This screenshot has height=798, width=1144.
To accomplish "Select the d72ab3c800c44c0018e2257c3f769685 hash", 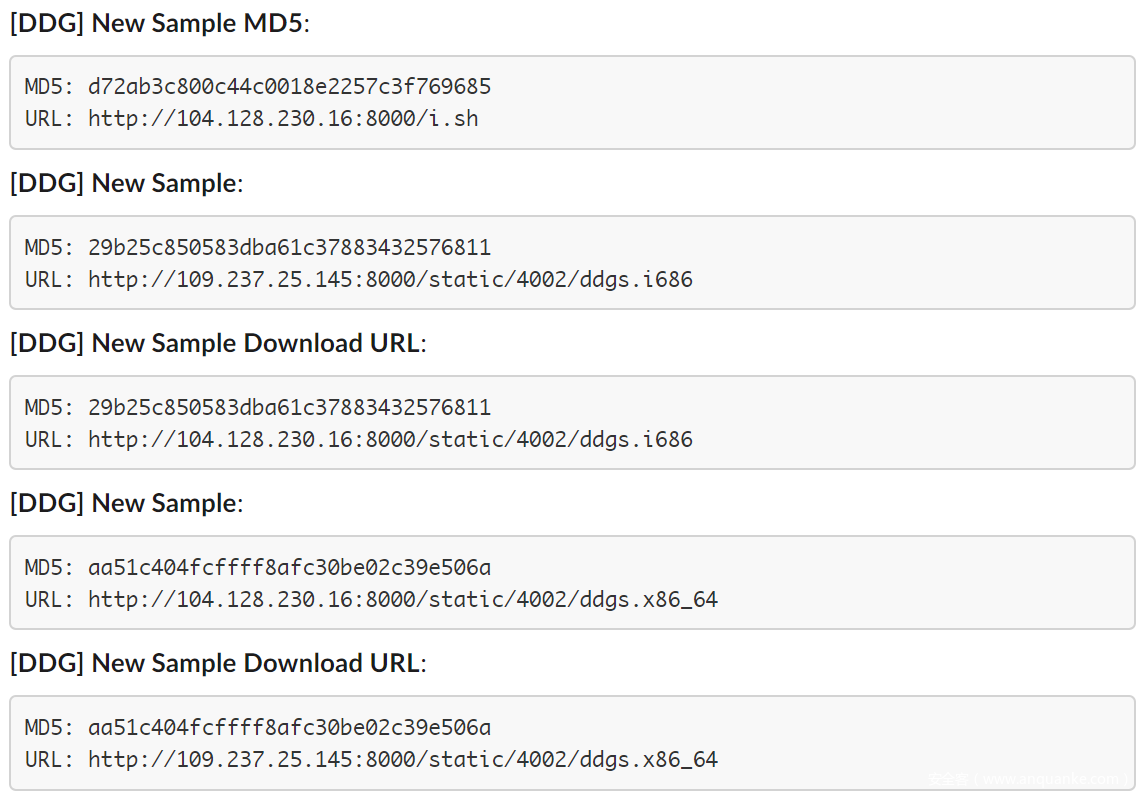I will [x=290, y=87].
